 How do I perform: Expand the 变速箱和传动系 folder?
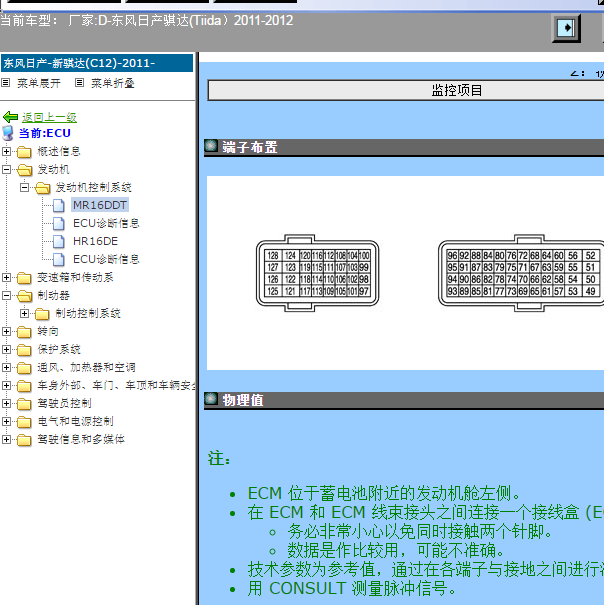(x=6, y=277)
